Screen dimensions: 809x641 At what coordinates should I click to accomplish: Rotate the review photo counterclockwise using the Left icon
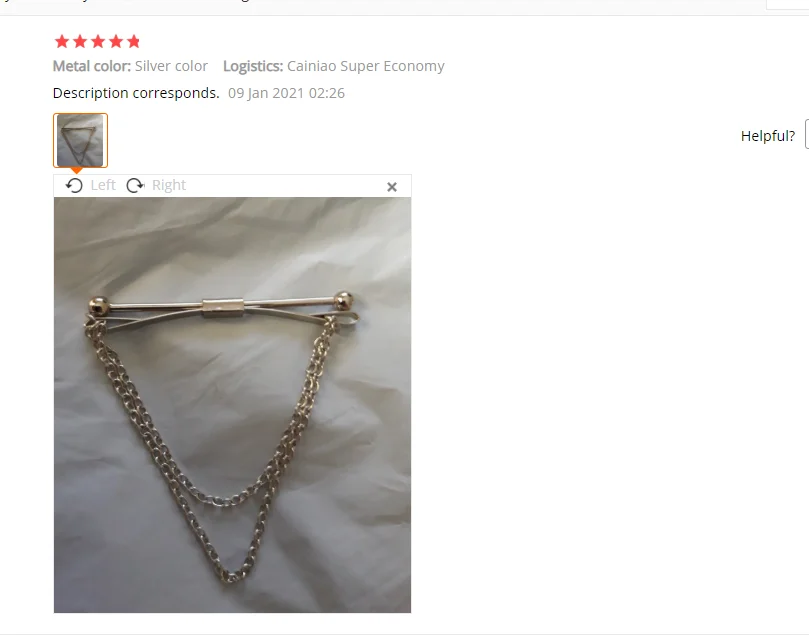[74, 185]
